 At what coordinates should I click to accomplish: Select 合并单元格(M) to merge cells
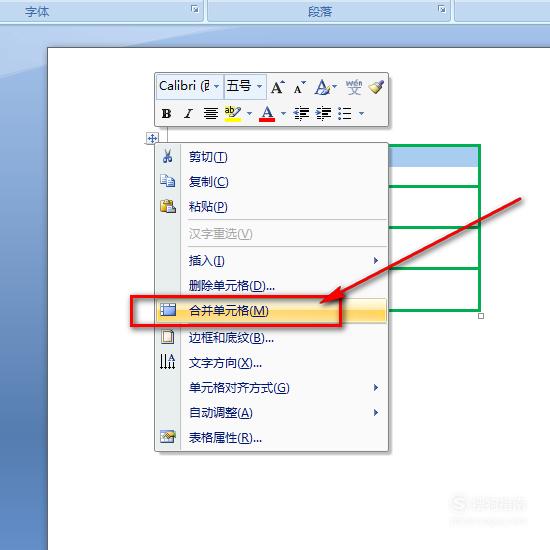(271, 311)
